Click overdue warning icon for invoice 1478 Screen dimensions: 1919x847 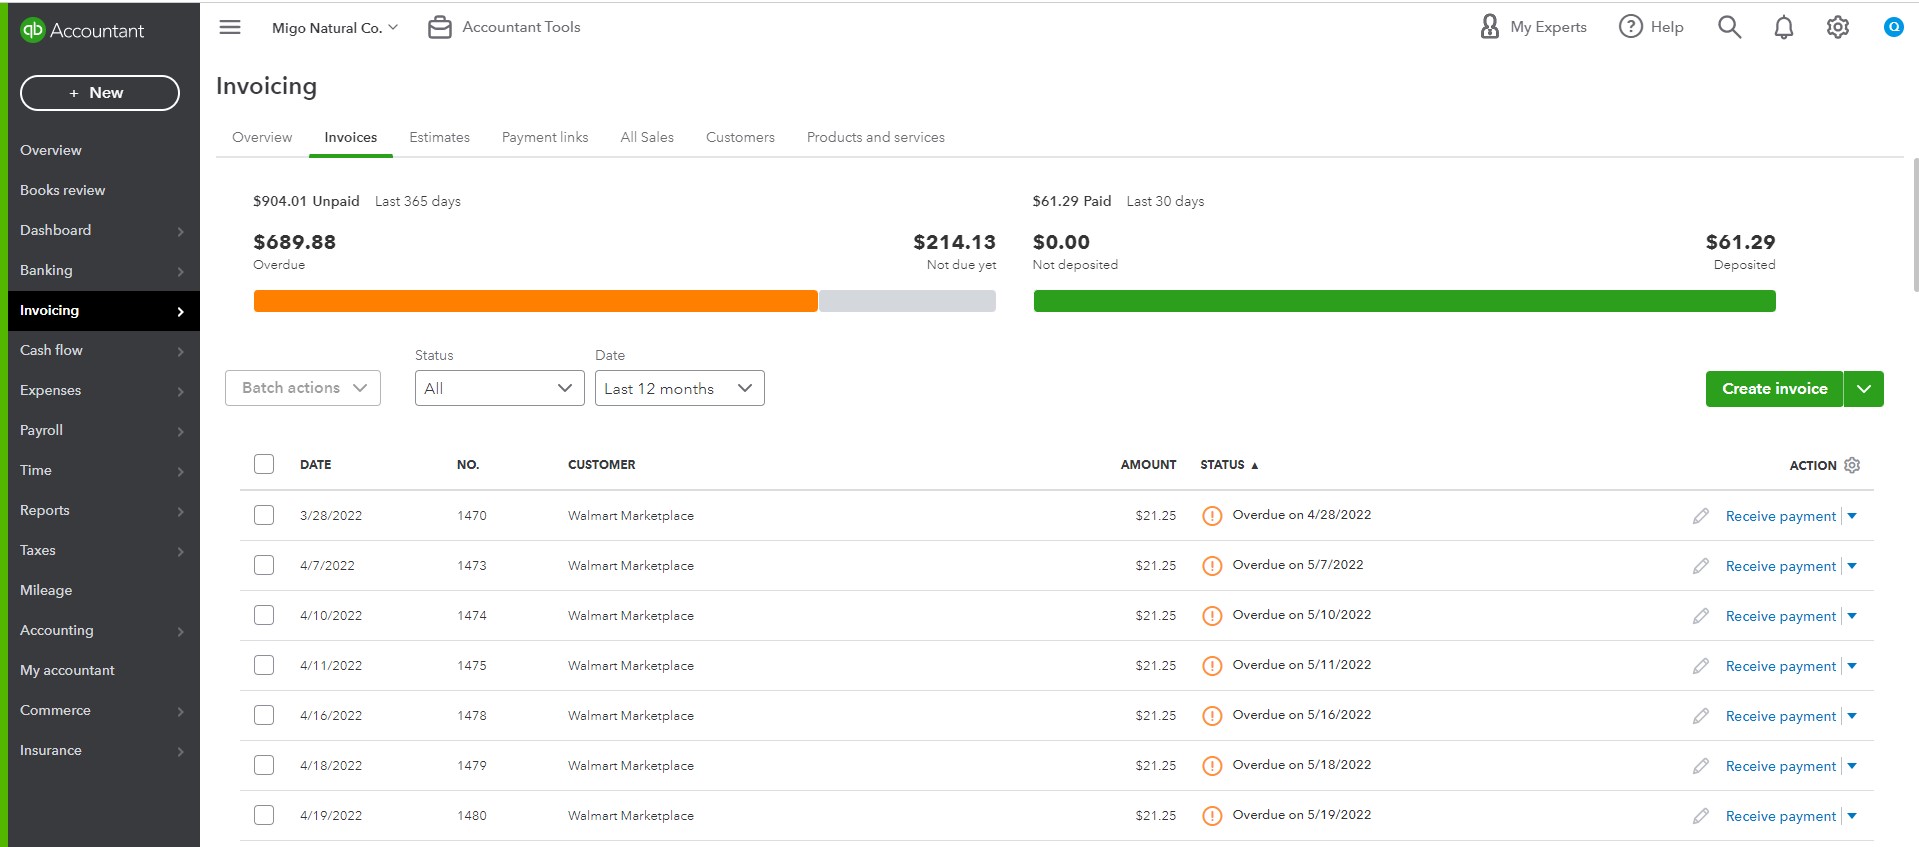(x=1211, y=716)
